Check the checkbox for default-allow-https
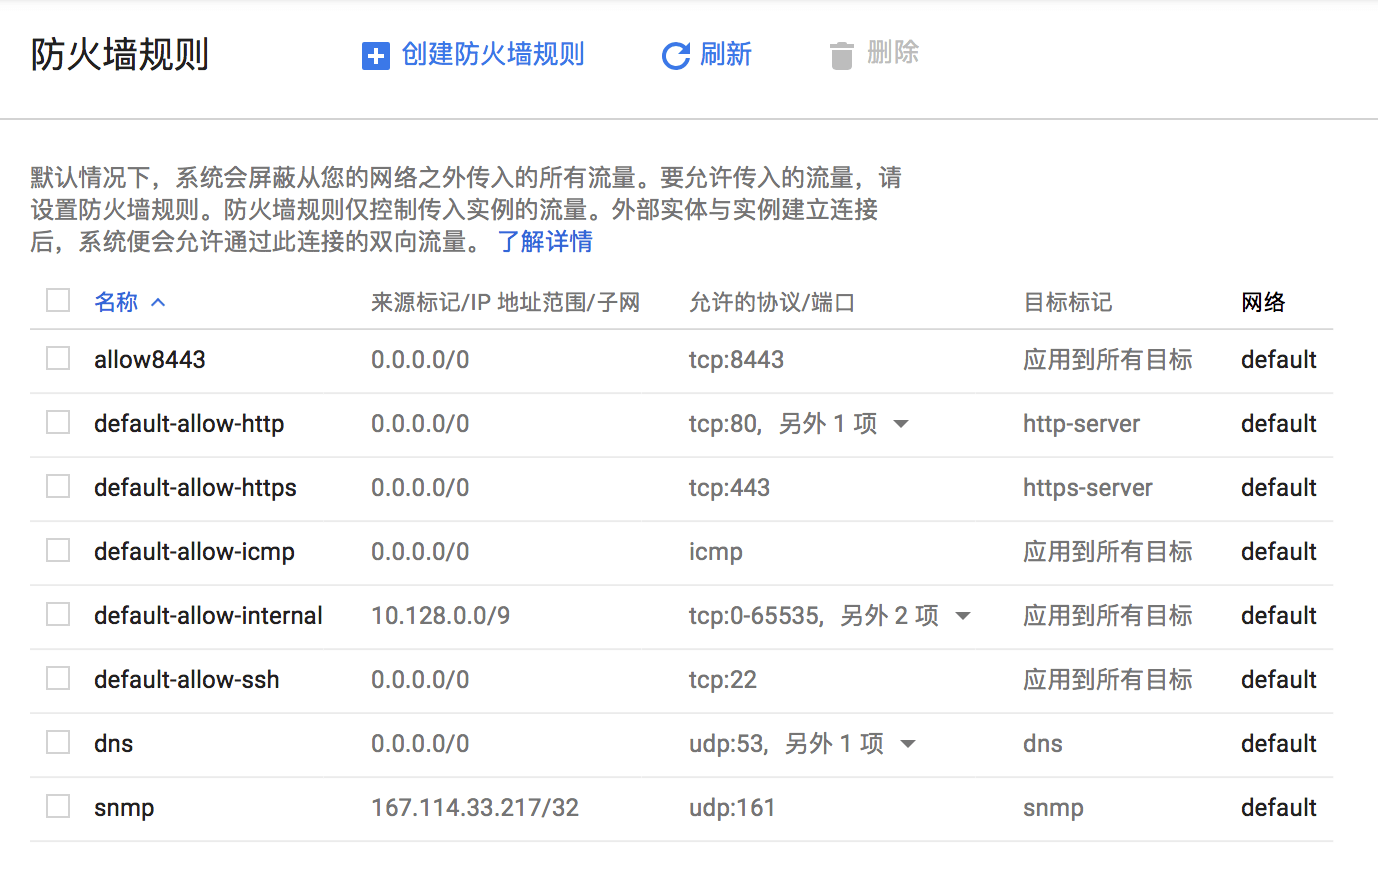Screen dimensions: 1378x876 coord(57,486)
